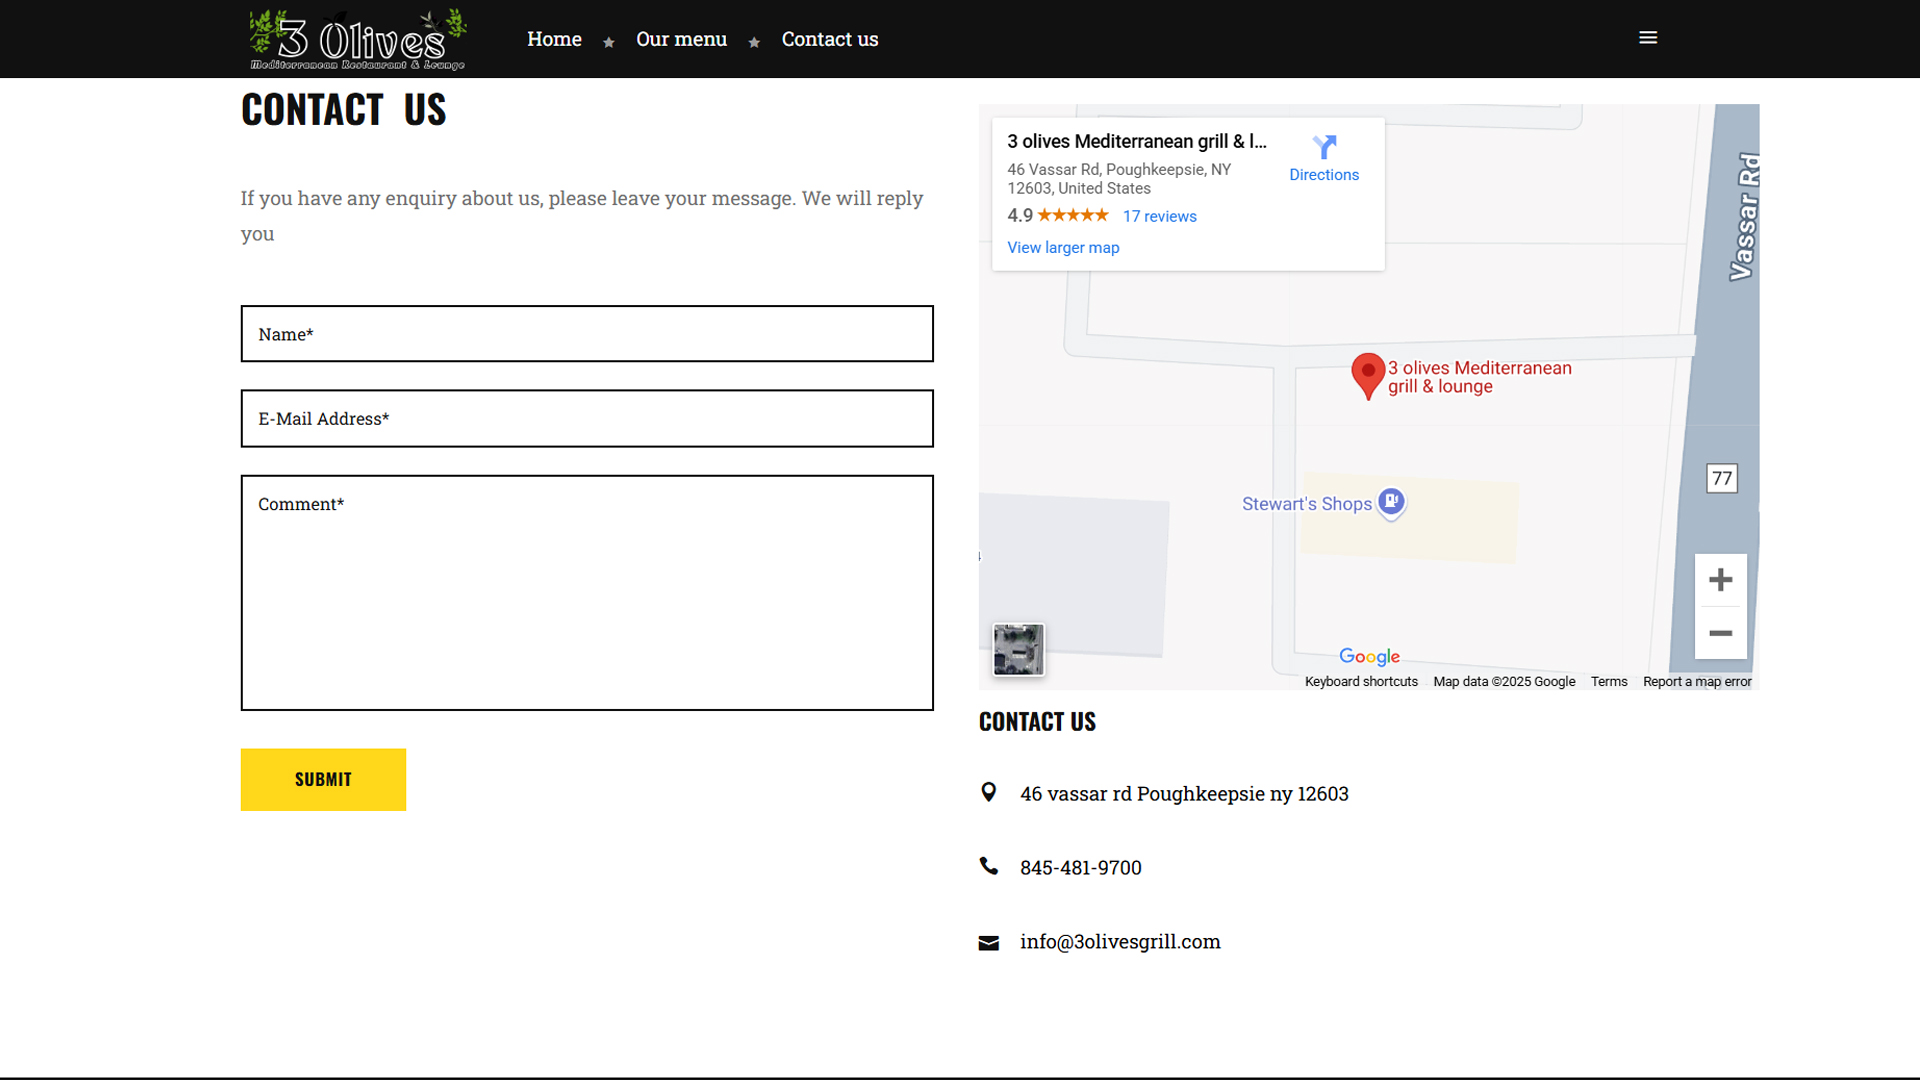Click the Directions arrow icon
This screenshot has width=1920, height=1080.
1324,148
